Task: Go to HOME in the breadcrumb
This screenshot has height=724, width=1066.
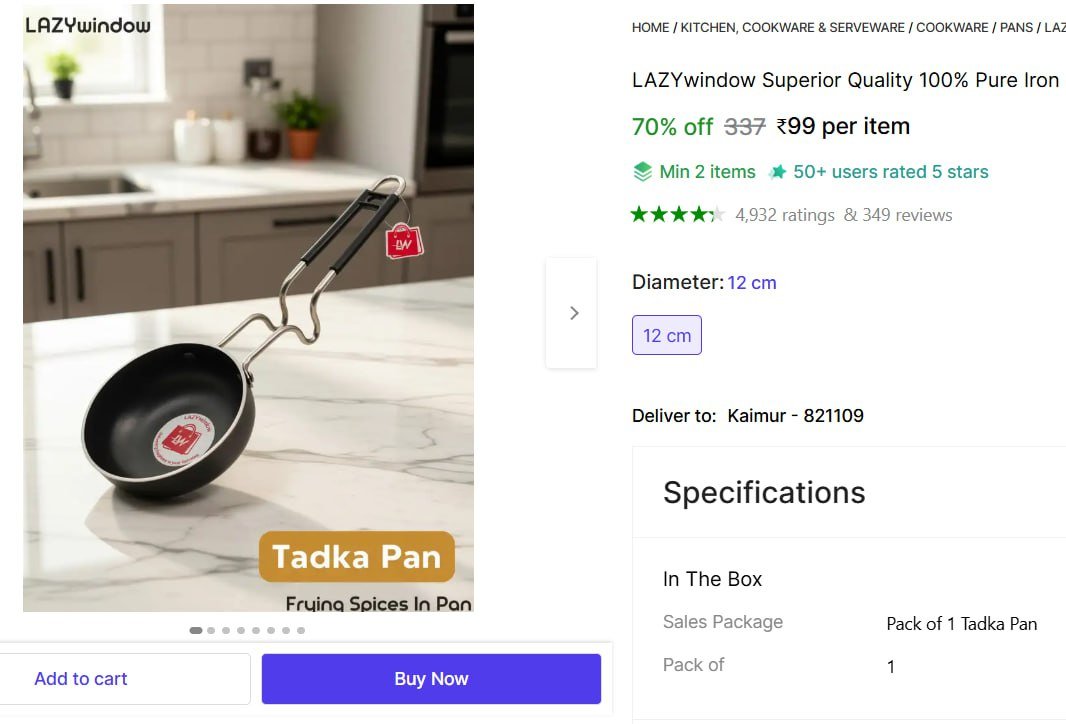Action: [x=650, y=27]
